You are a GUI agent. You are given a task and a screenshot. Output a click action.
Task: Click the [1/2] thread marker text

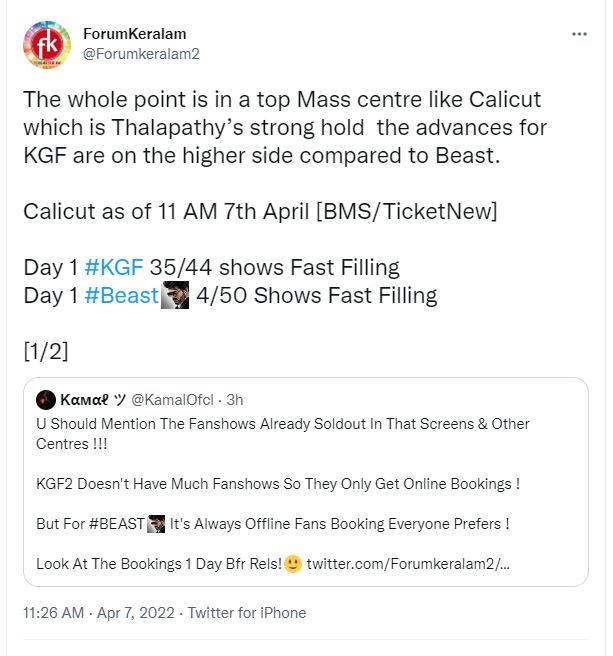[x=46, y=351]
